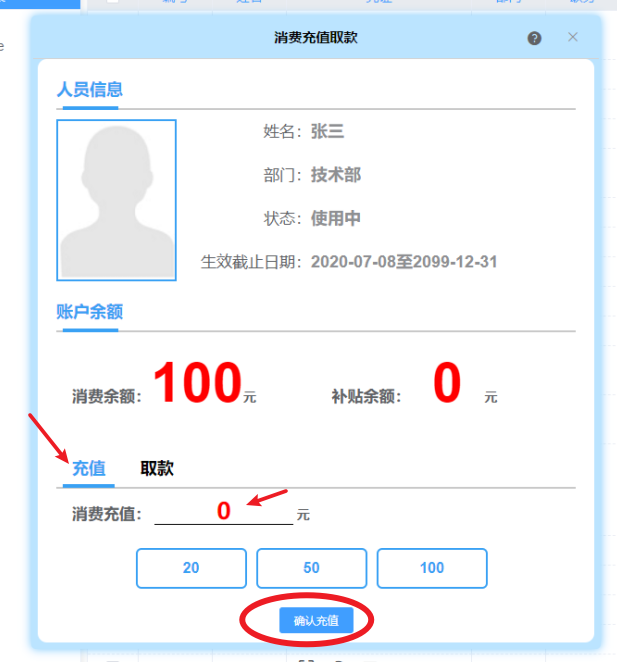Image resolution: width=617 pixels, height=662 pixels.
Task: Click the 确认充值 button
Action: pos(316,621)
